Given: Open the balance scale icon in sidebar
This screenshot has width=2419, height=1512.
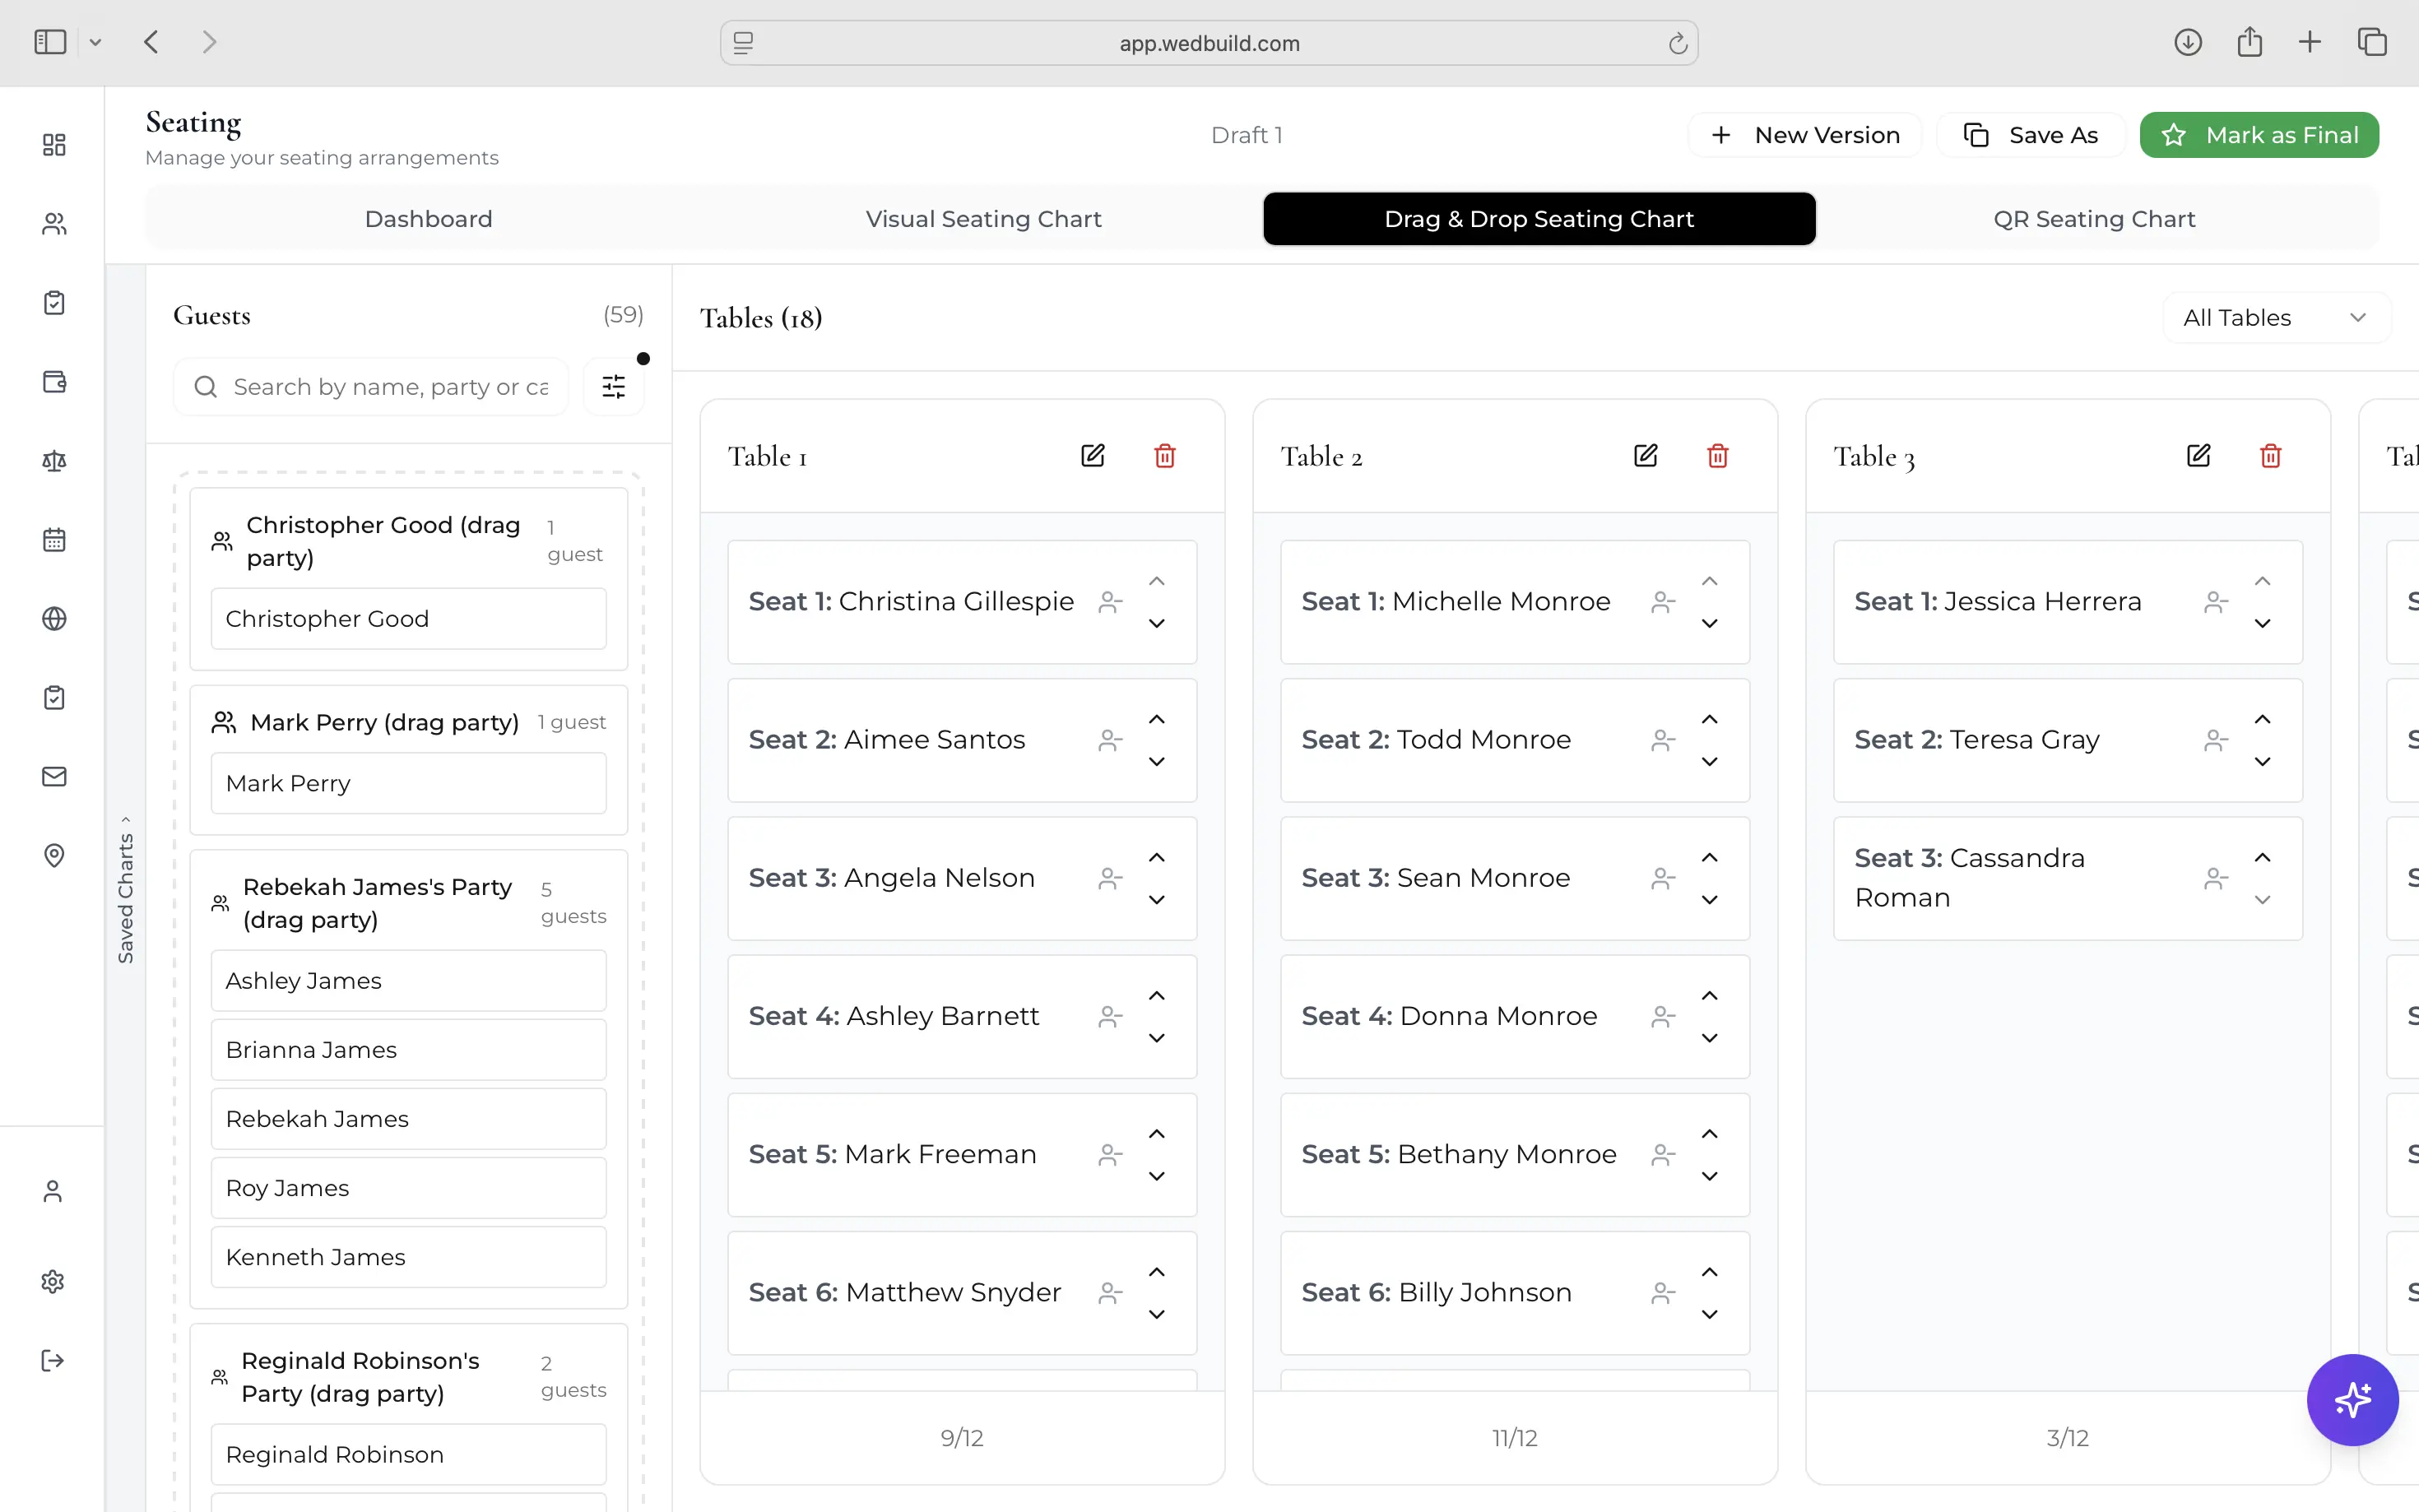Looking at the screenshot, I should [54, 461].
